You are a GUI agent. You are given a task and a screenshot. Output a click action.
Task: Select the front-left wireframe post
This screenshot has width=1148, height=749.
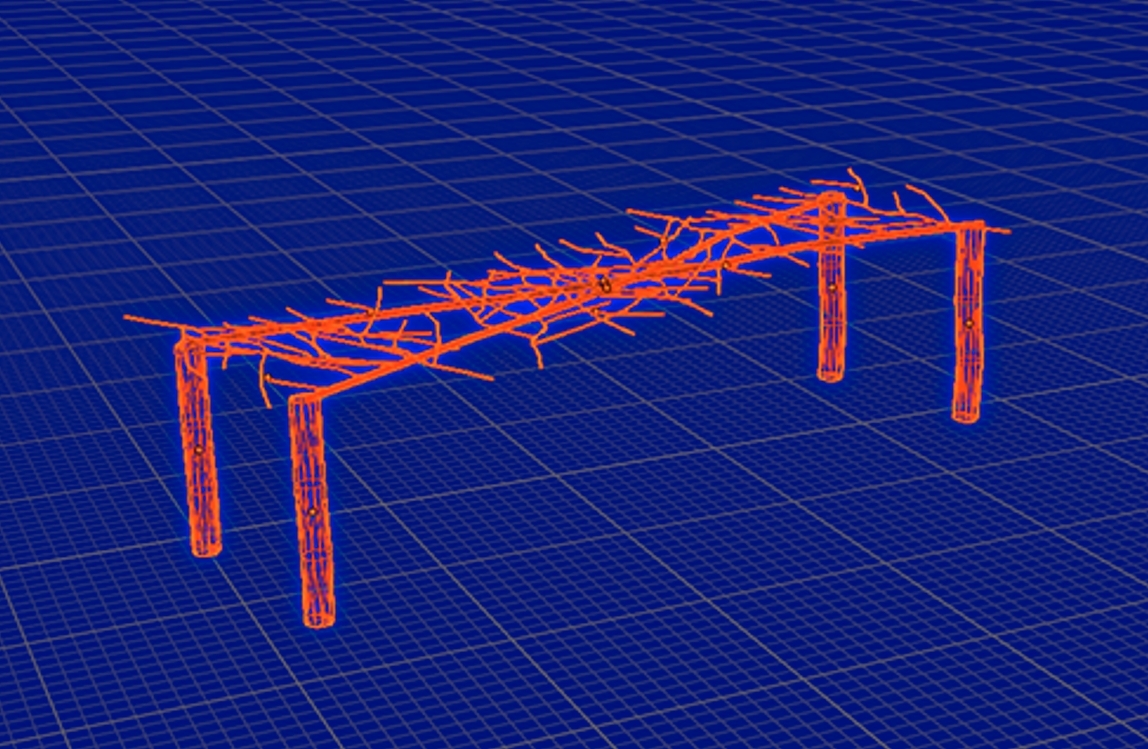(311, 511)
